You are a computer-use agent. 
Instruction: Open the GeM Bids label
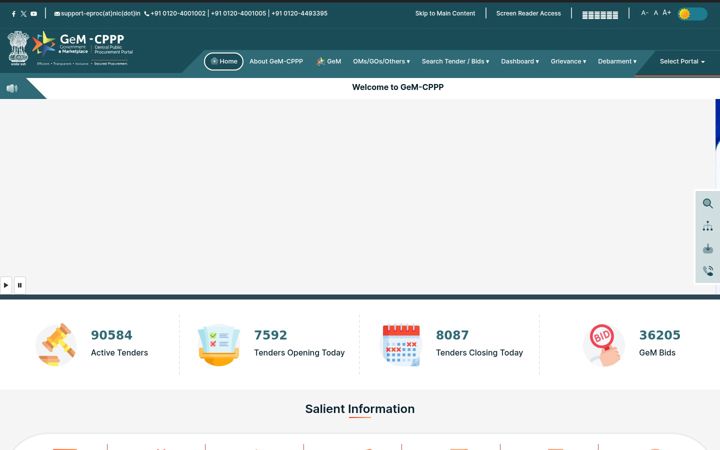point(657,353)
